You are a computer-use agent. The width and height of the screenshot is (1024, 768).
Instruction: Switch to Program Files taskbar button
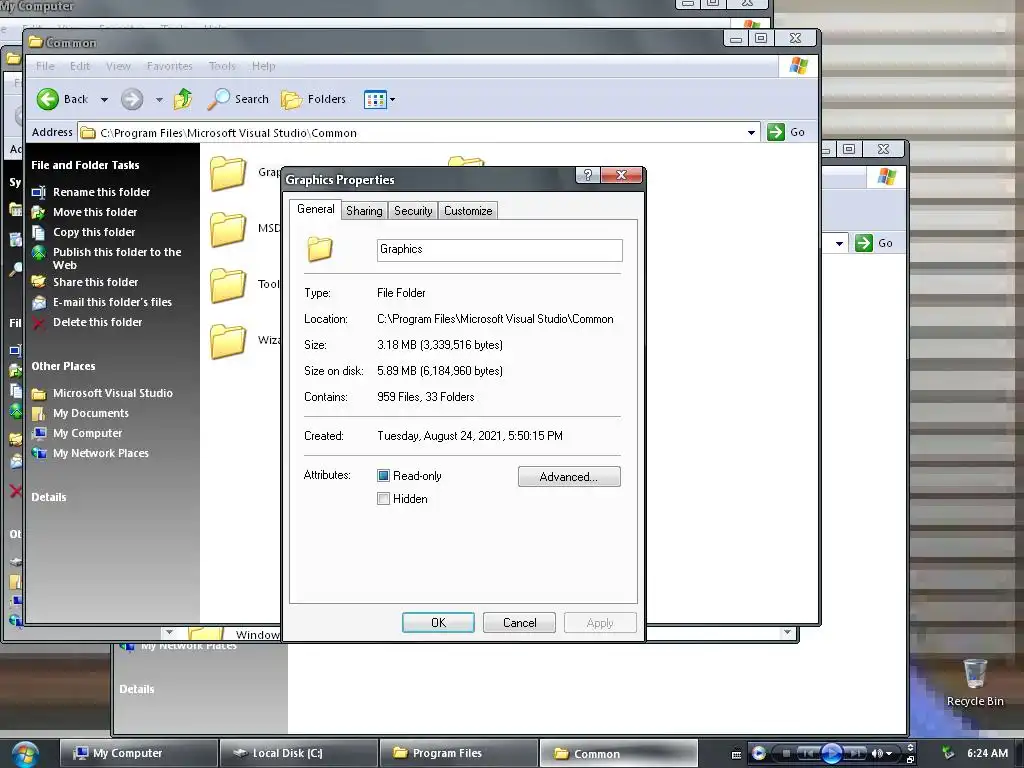(x=458, y=753)
